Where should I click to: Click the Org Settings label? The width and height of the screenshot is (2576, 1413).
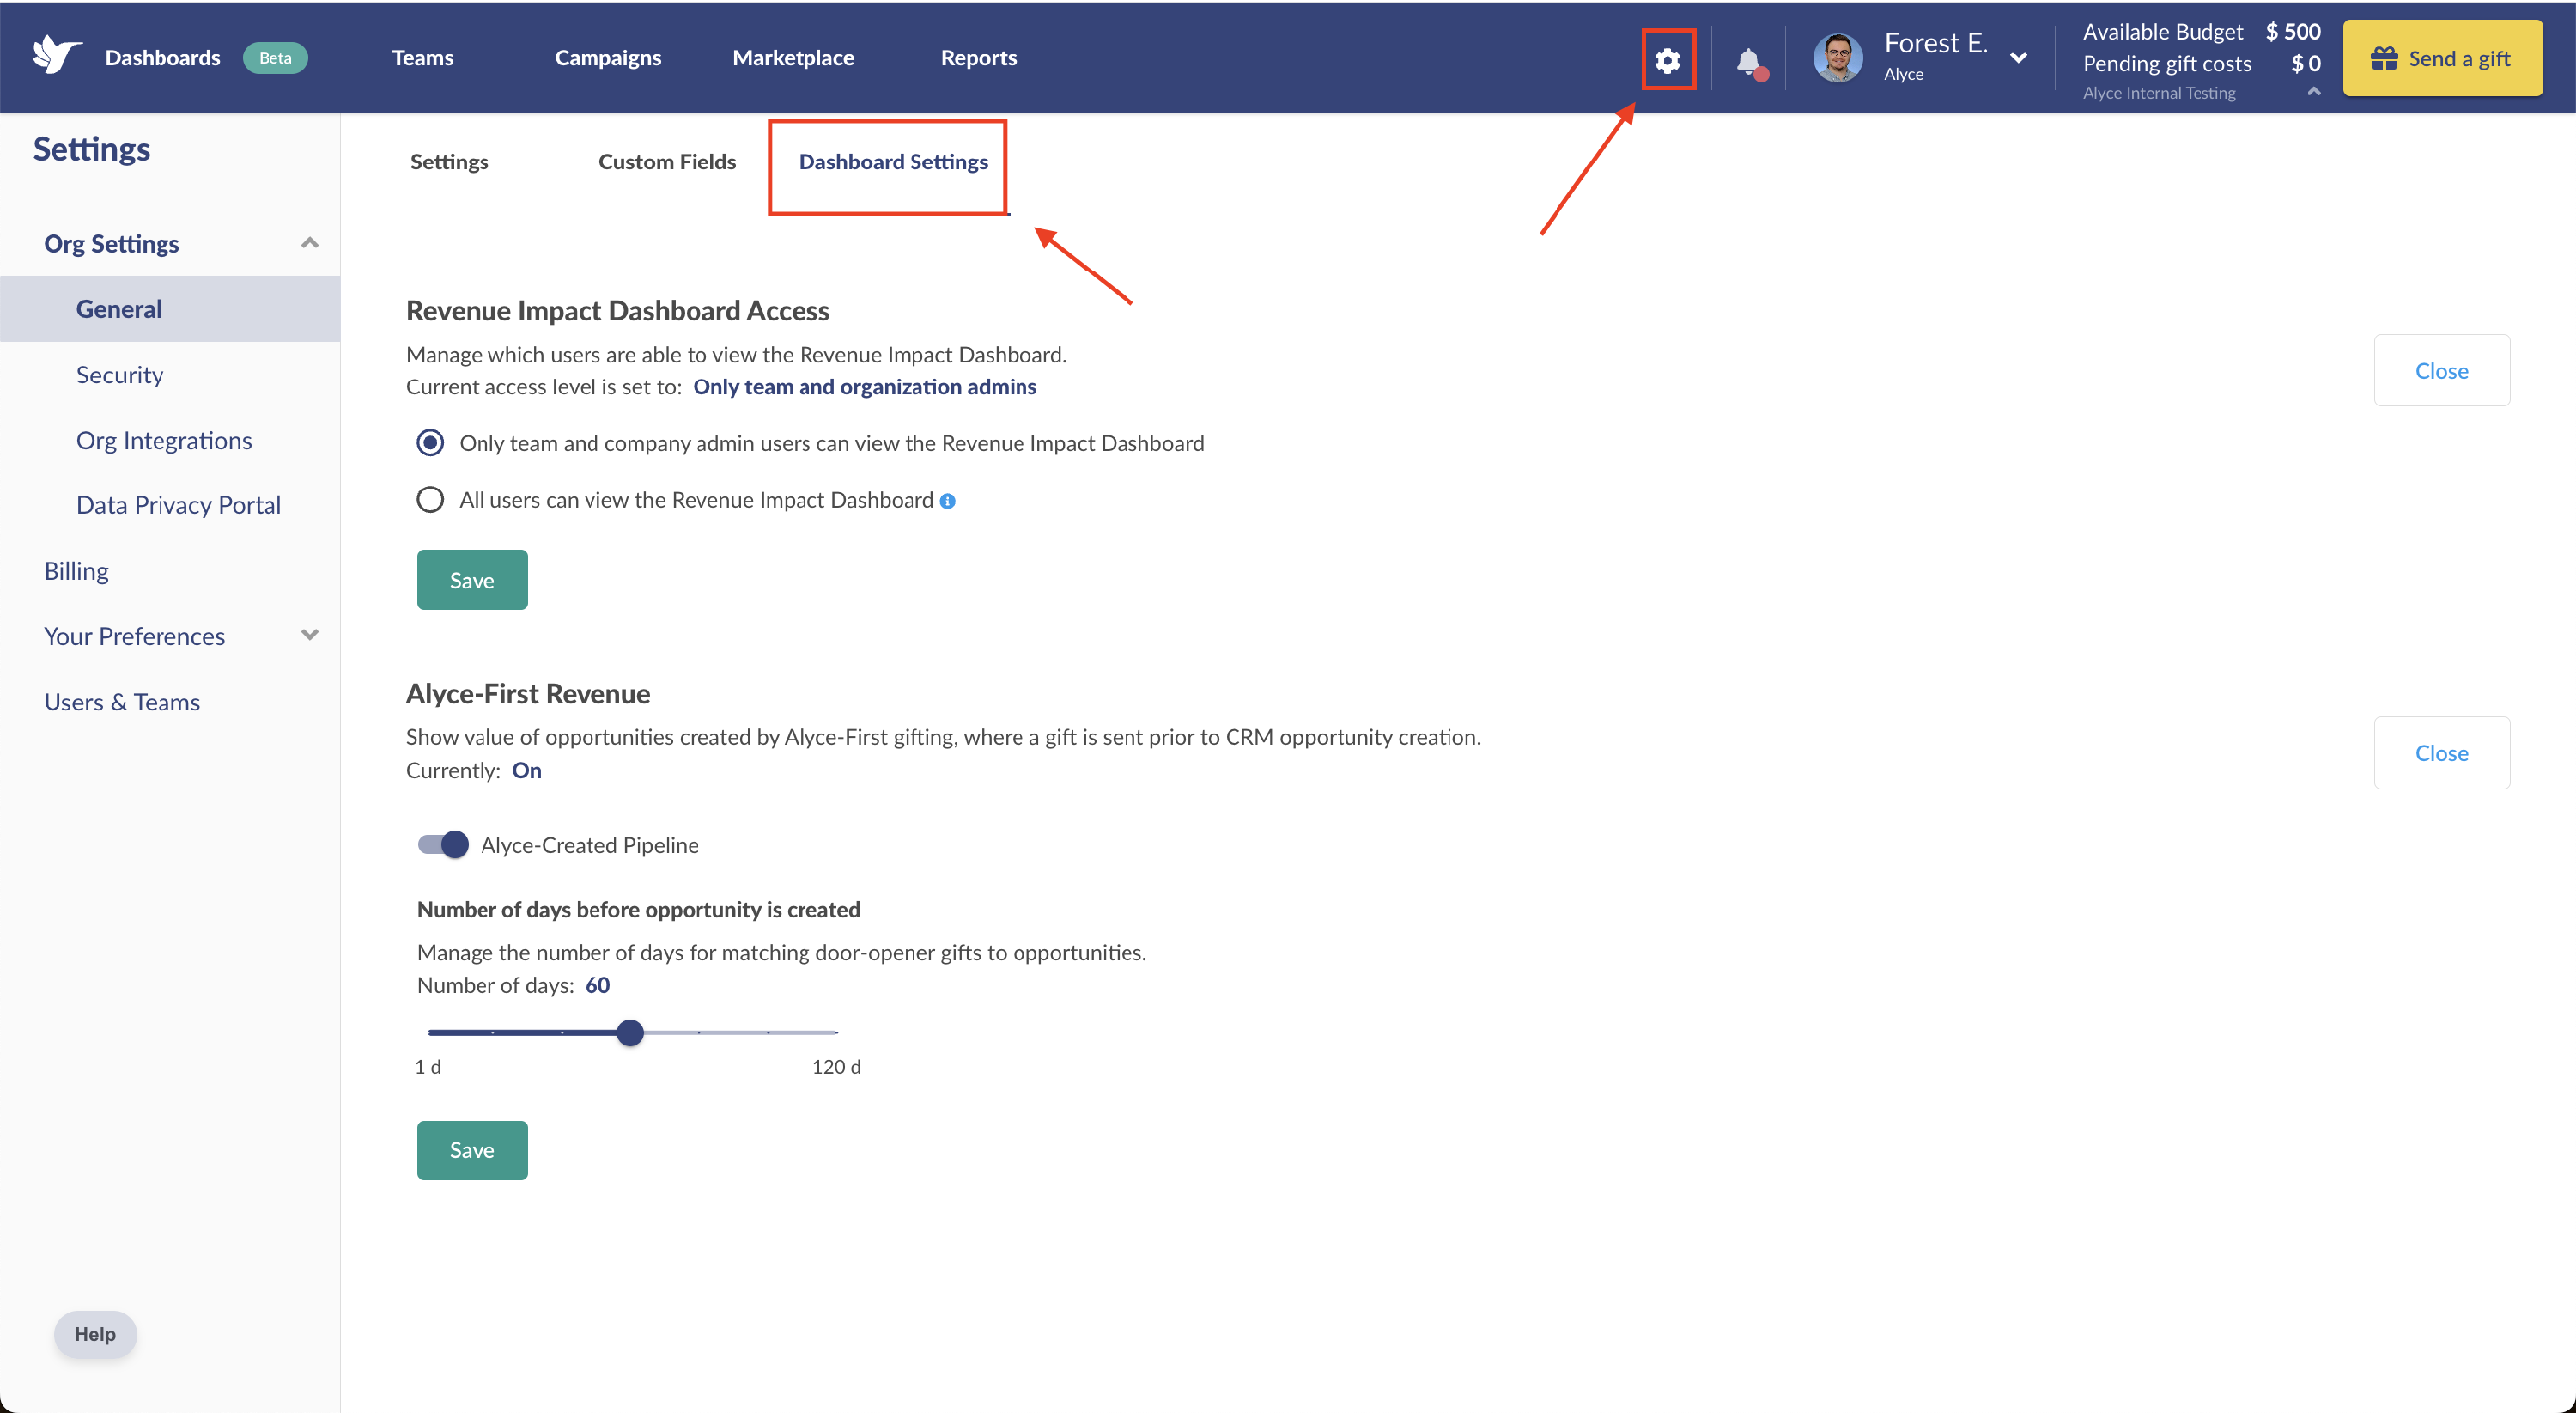click(111, 243)
